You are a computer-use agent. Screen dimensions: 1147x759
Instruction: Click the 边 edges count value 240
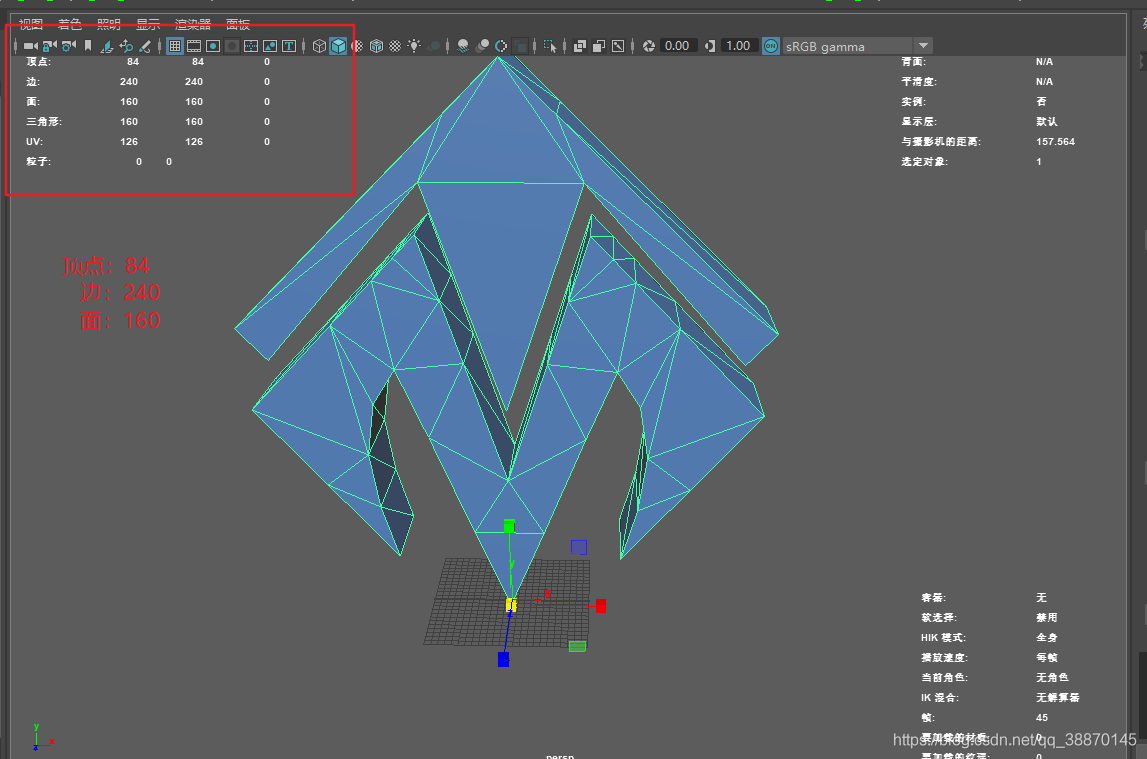(x=129, y=81)
